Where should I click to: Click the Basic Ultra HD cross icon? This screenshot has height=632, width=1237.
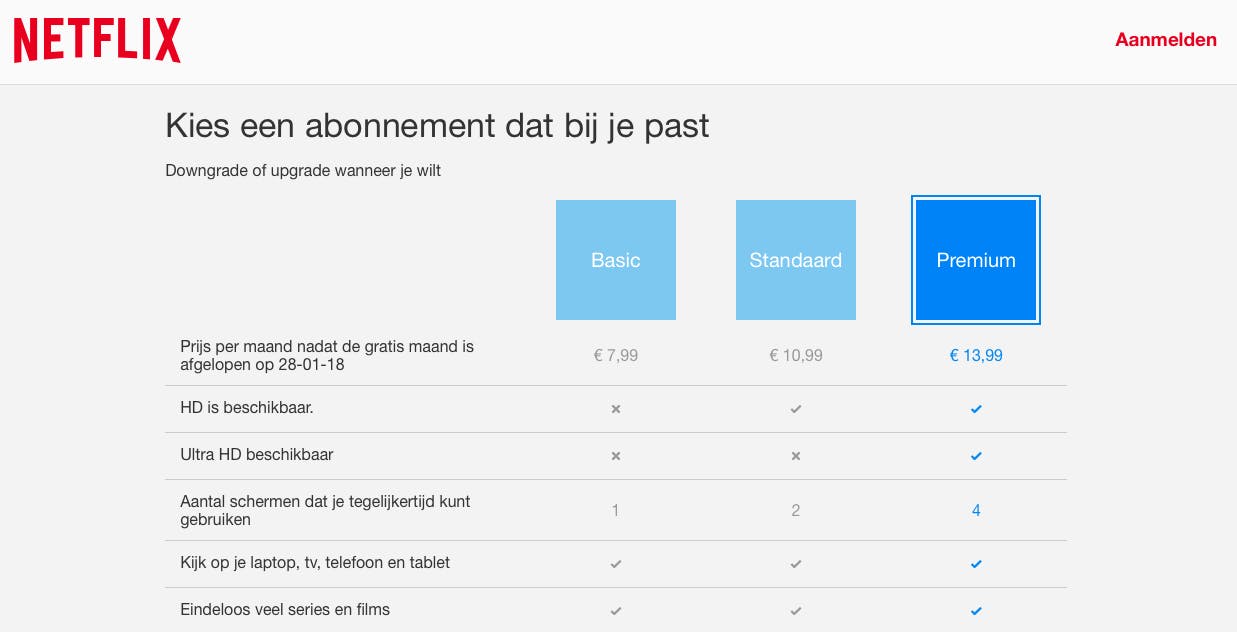click(x=616, y=456)
